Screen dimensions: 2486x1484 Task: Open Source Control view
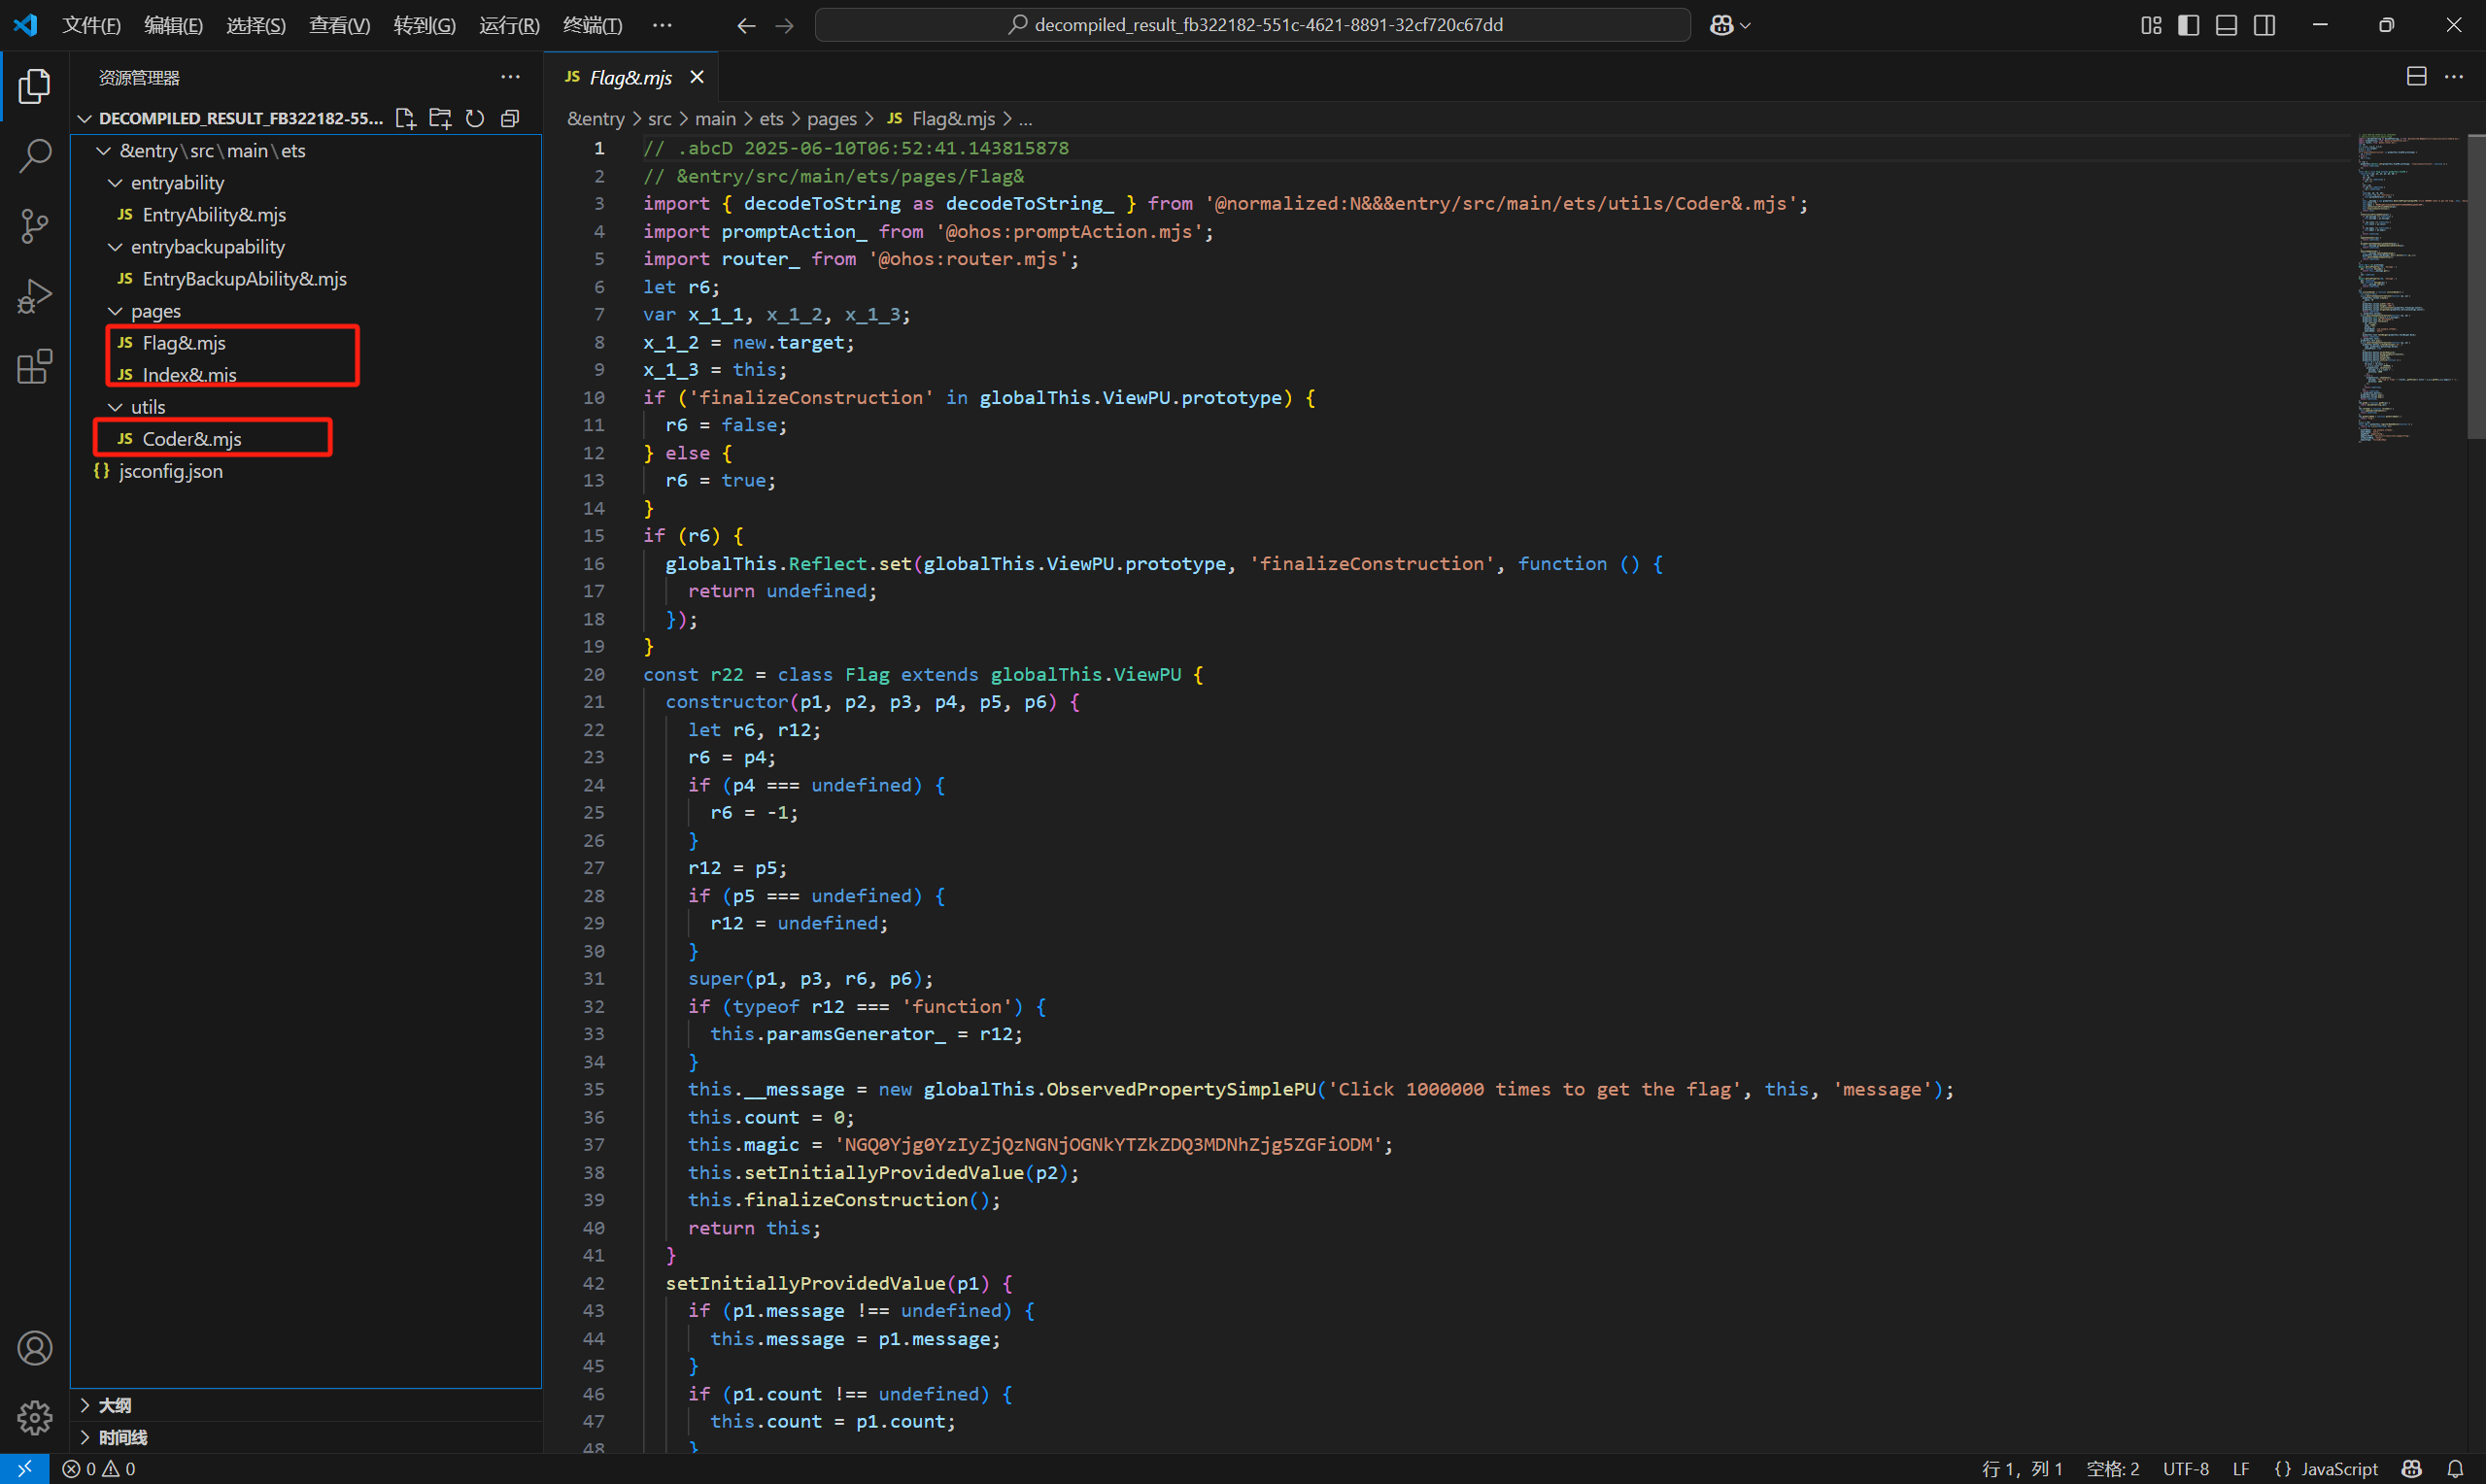click(x=35, y=226)
